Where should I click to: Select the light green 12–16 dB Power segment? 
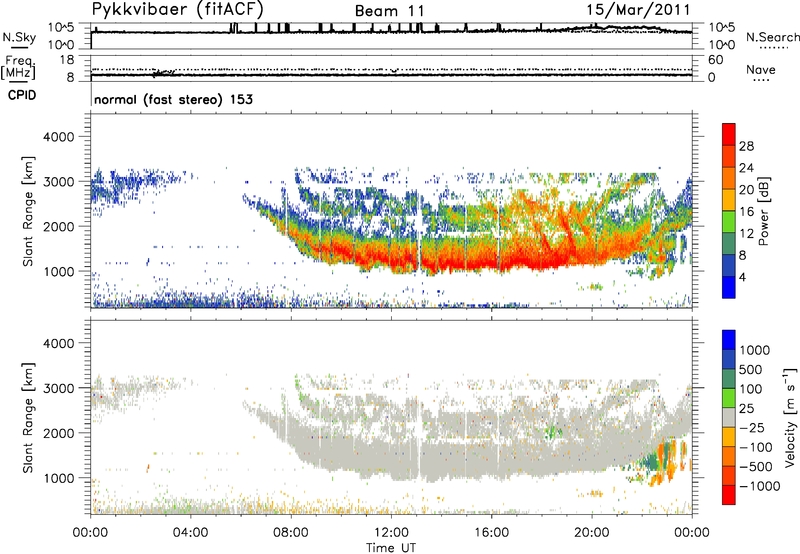(x=729, y=222)
